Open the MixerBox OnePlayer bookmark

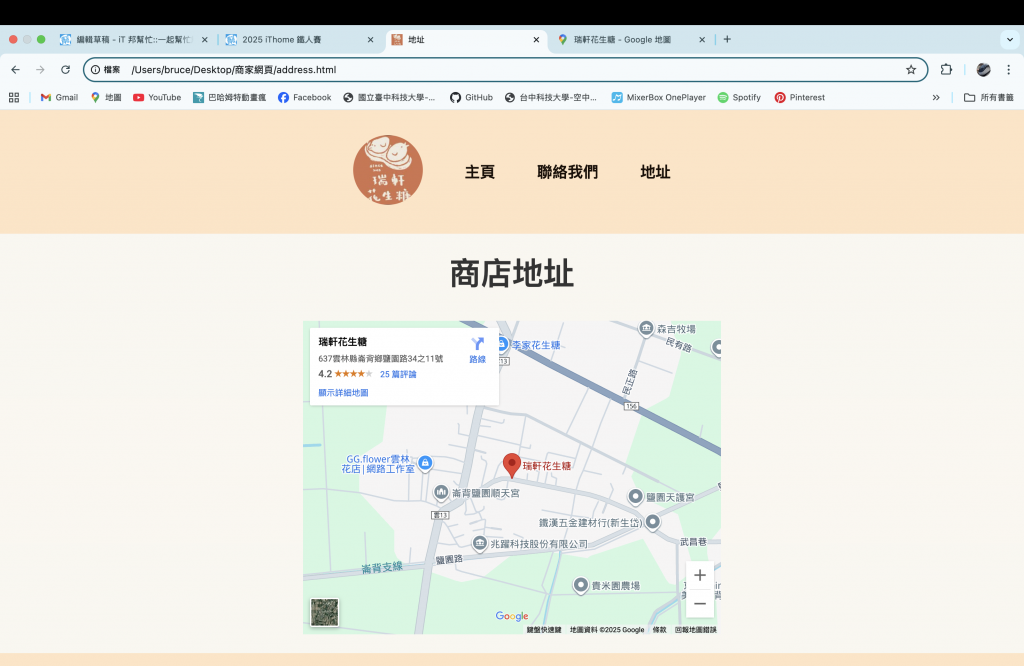[658, 97]
